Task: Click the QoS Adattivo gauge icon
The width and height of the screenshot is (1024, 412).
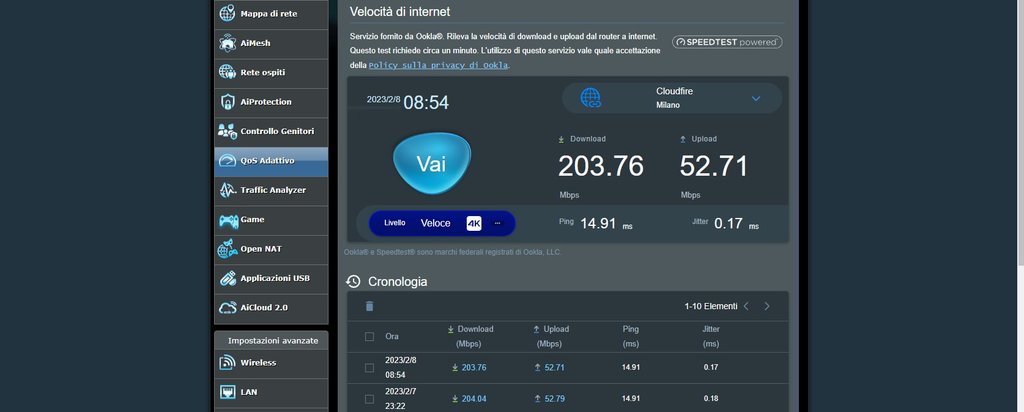Action: click(227, 161)
